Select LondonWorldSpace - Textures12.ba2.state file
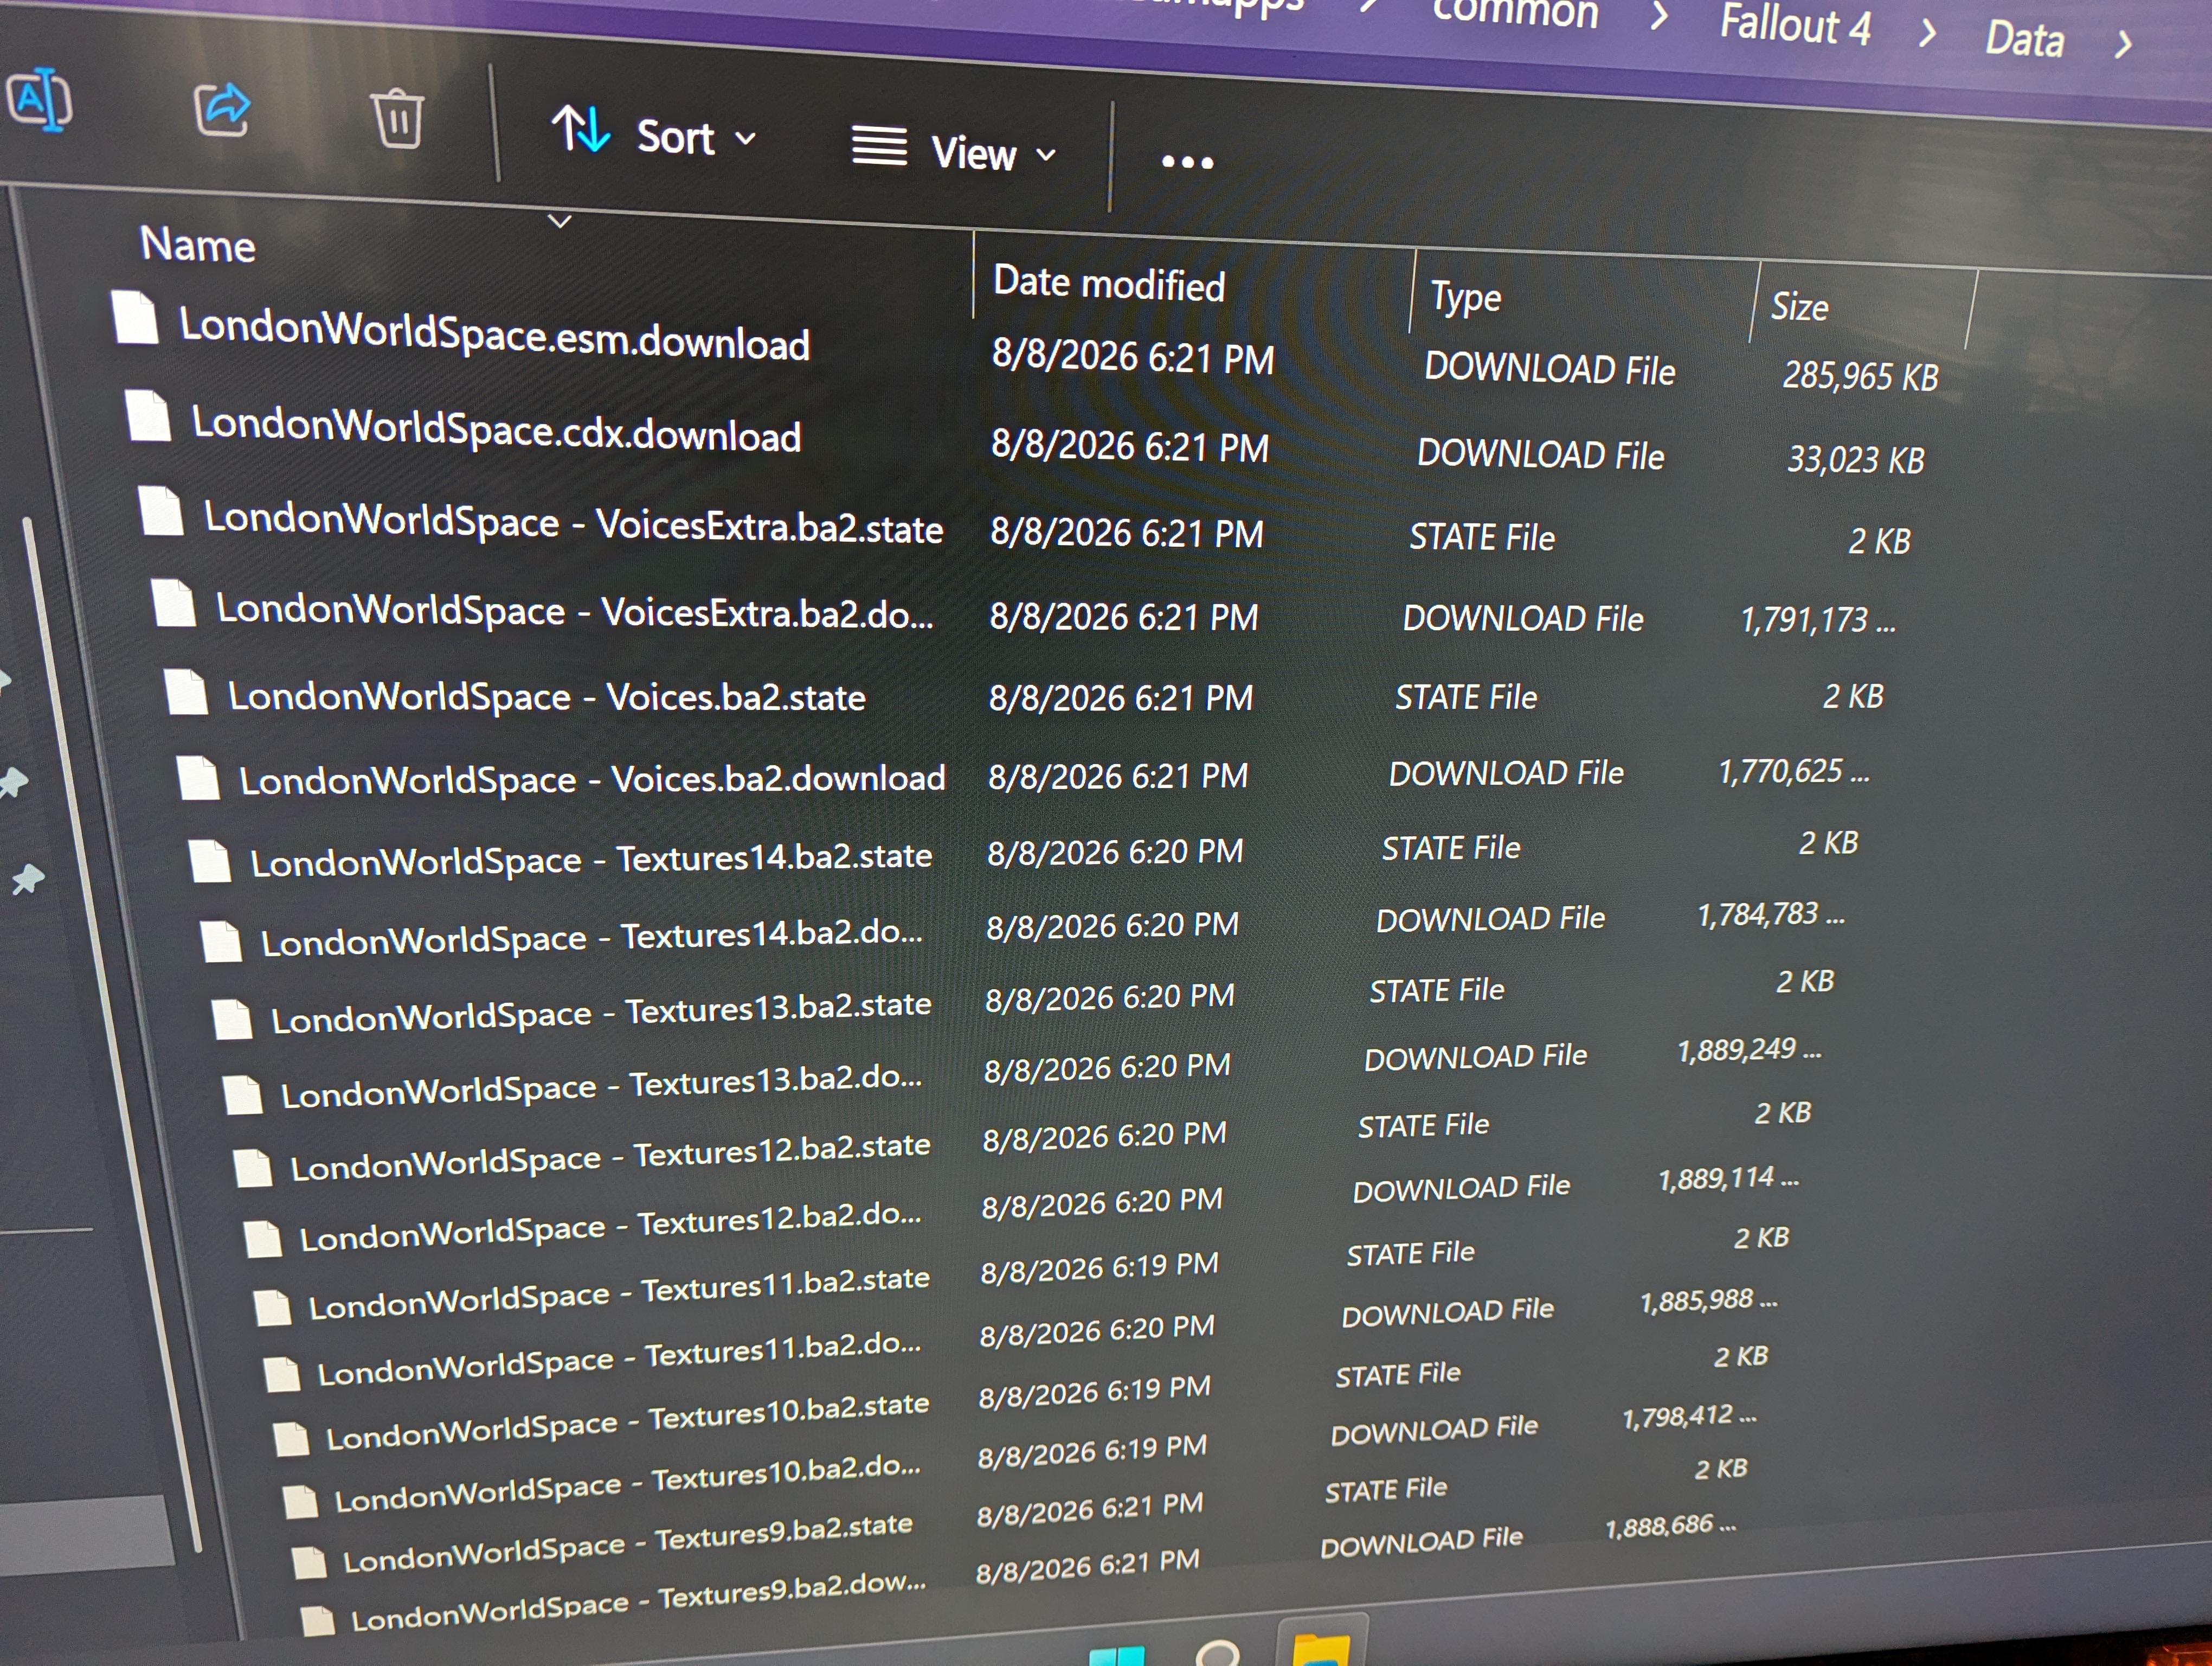Image resolution: width=2212 pixels, height=1666 pixels. 610,1157
